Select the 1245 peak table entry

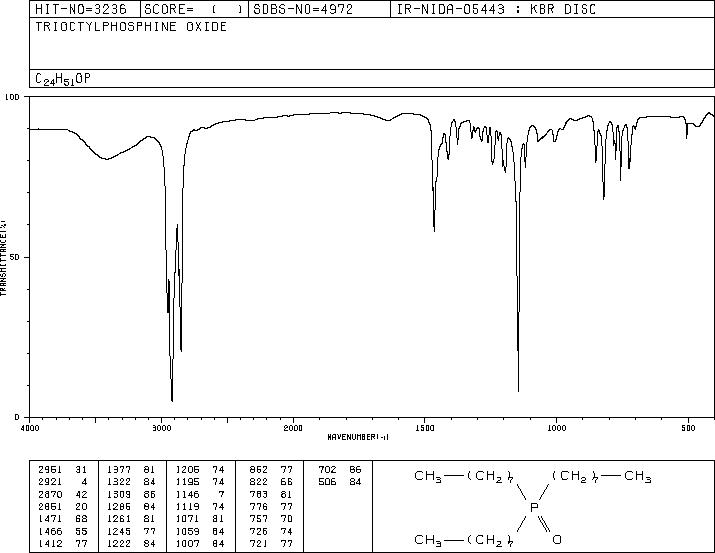(119, 531)
